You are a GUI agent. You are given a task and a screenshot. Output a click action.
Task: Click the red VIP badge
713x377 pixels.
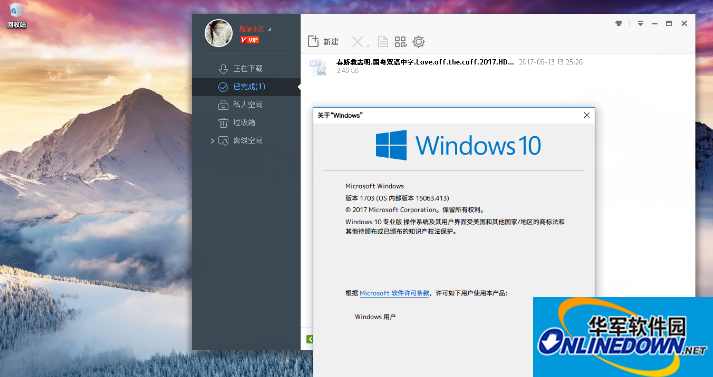point(250,40)
